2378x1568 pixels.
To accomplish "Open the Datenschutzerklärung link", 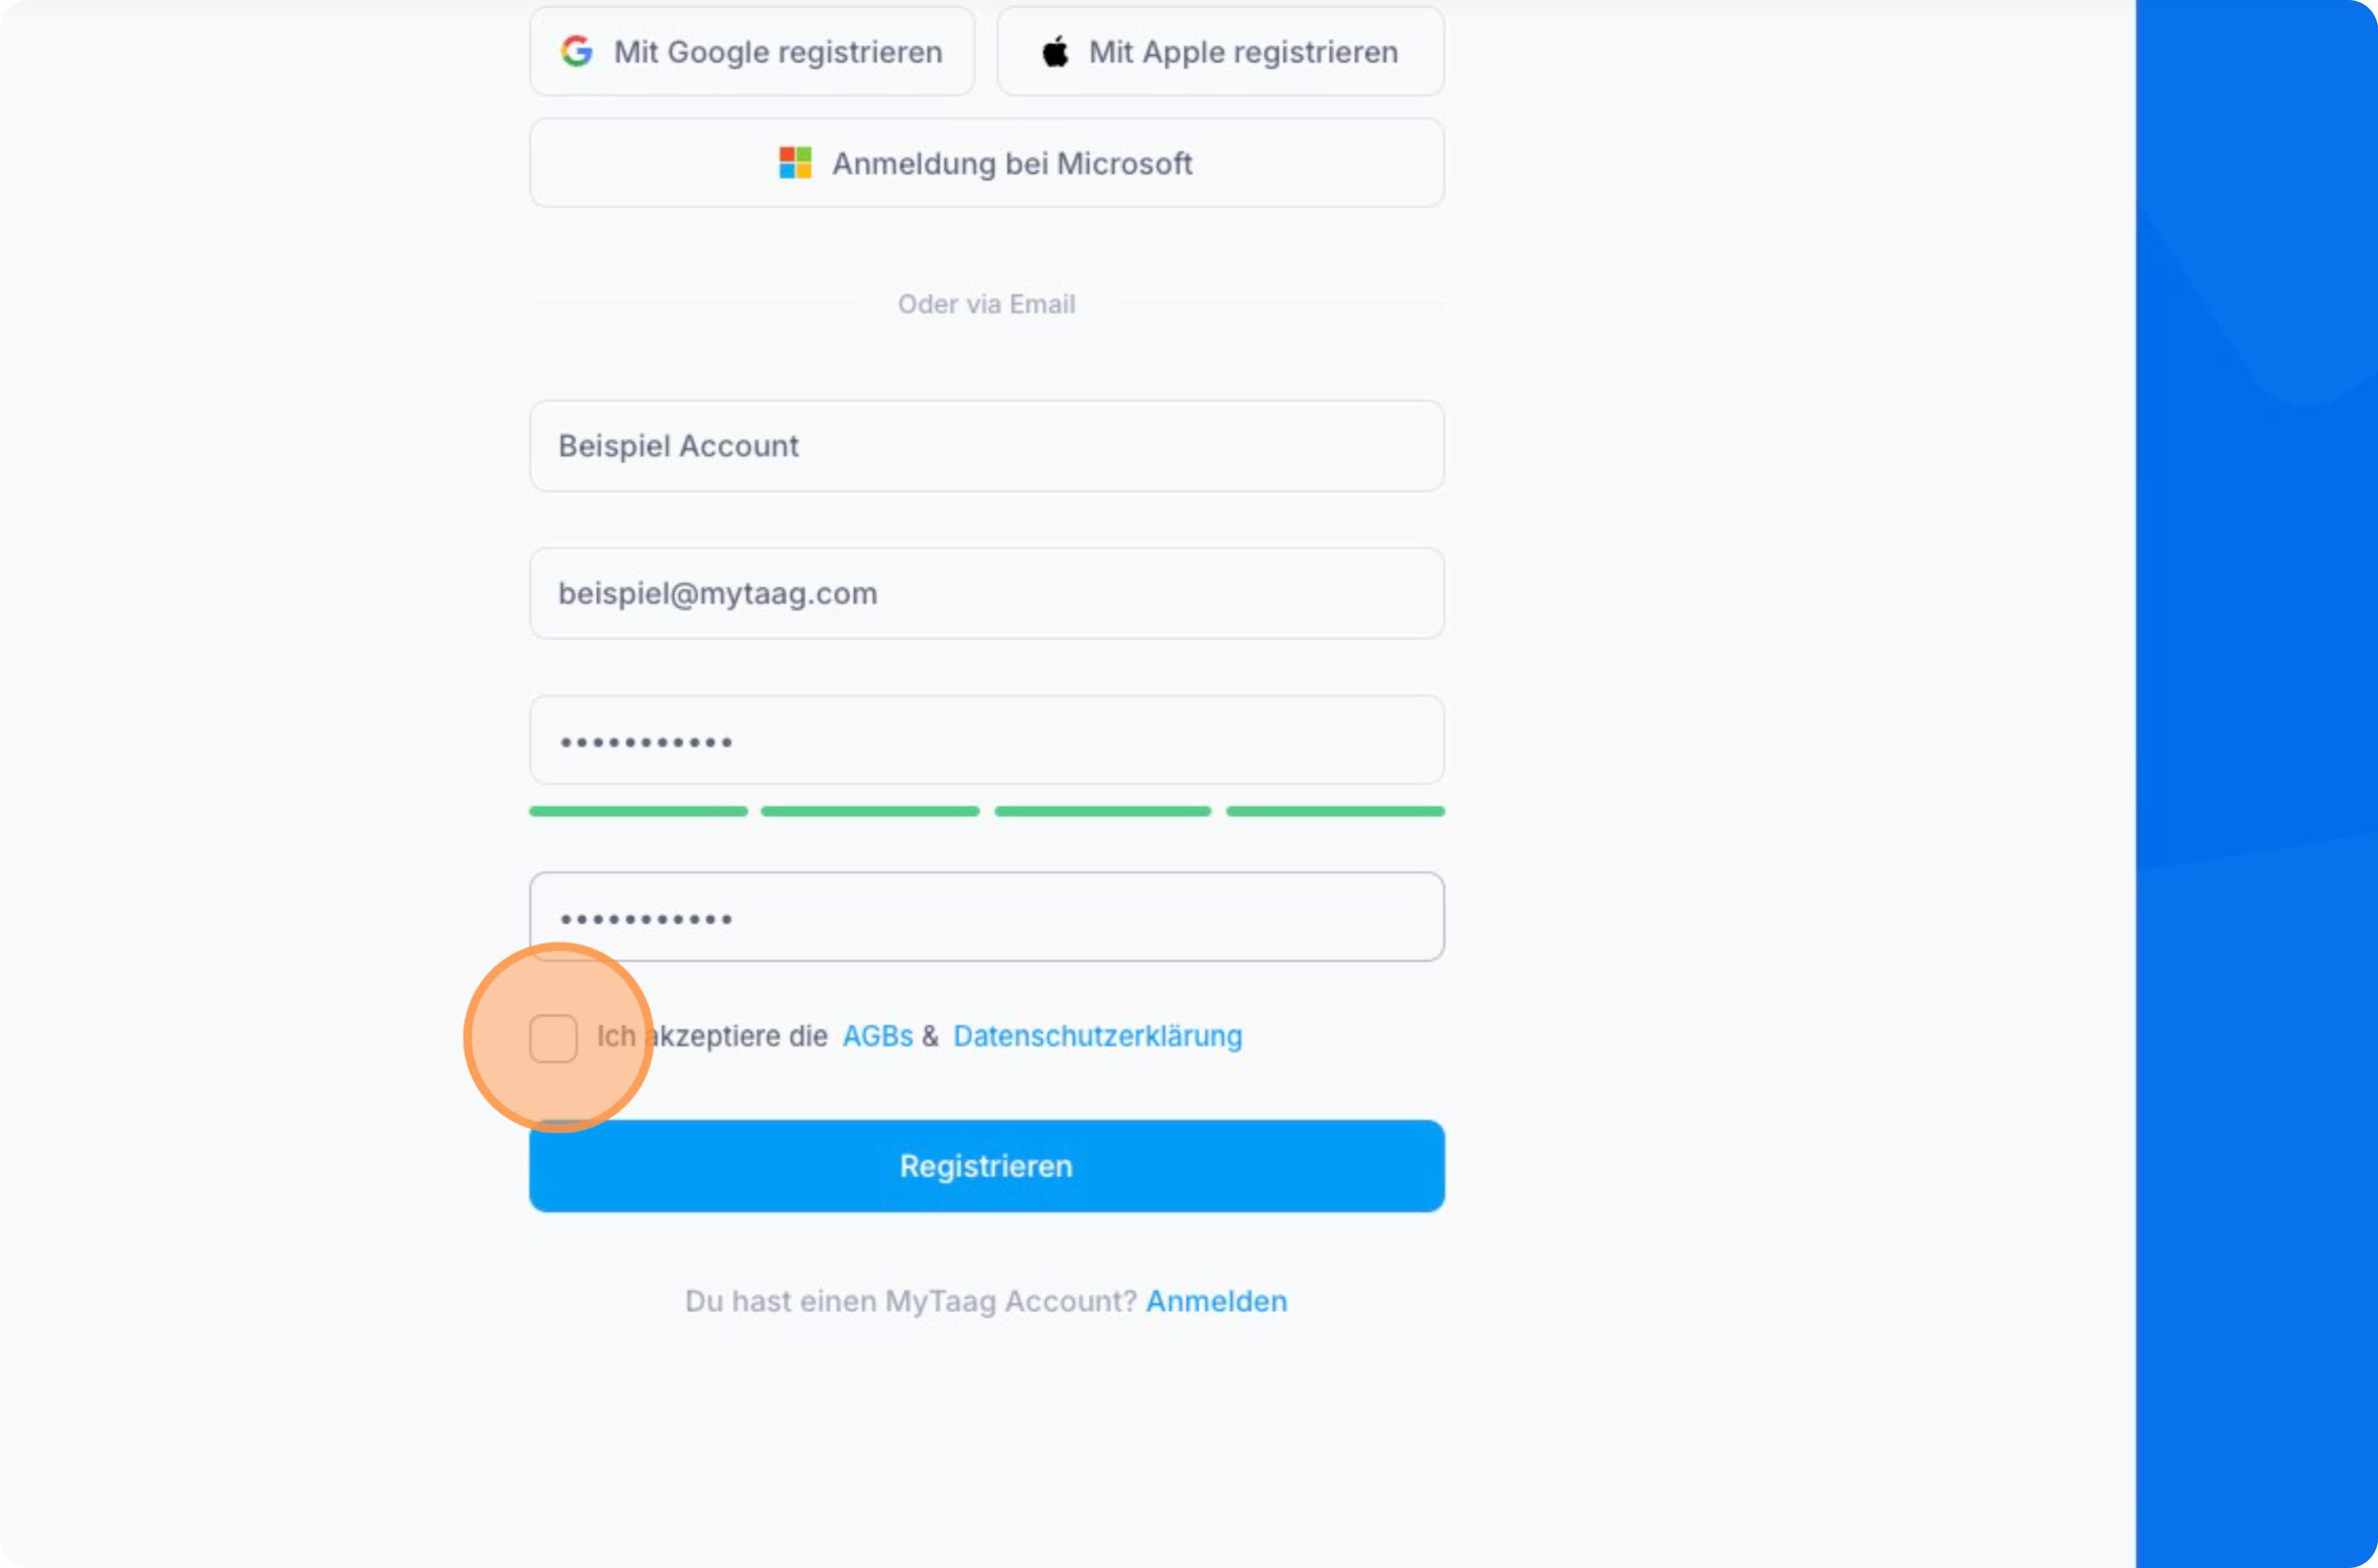I will click(x=1097, y=1036).
